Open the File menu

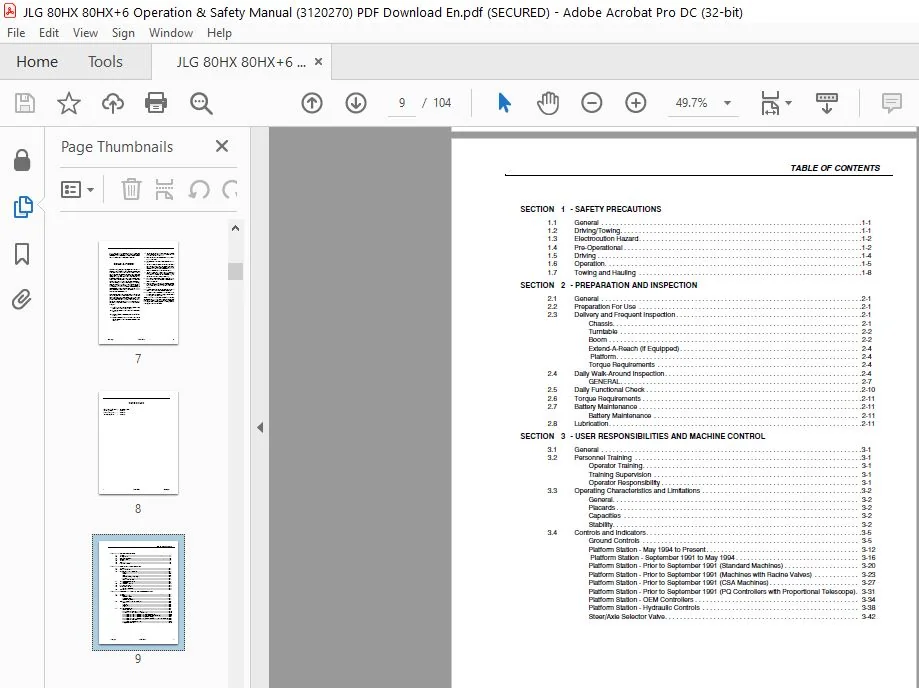click(x=16, y=33)
